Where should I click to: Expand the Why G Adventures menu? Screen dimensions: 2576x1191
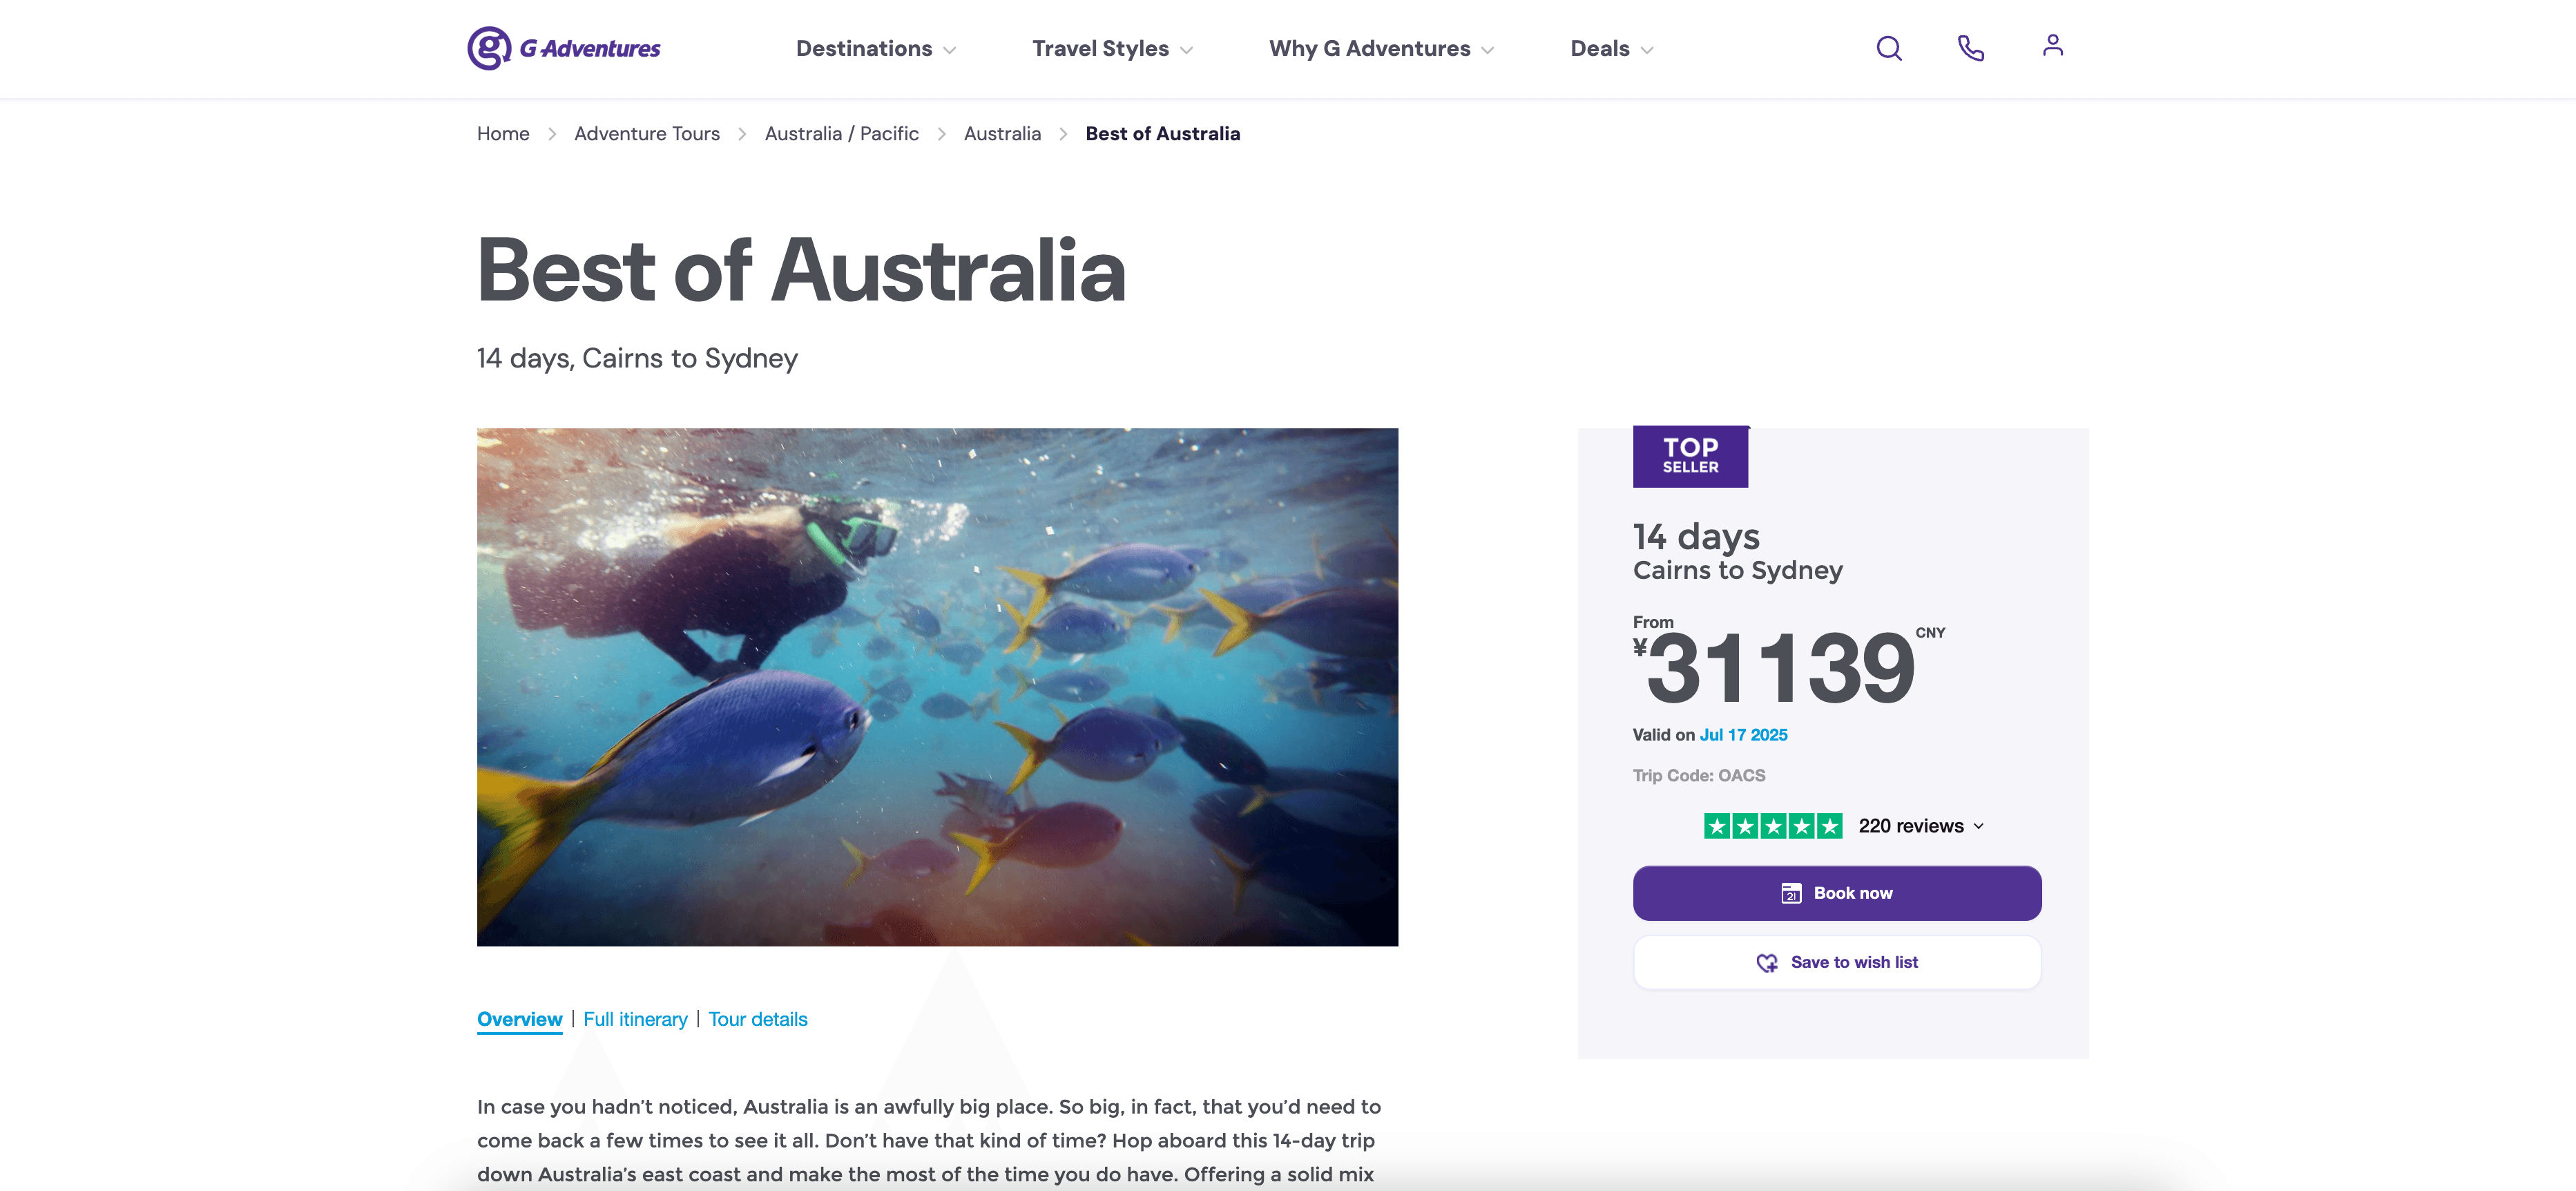pos(1381,49)
